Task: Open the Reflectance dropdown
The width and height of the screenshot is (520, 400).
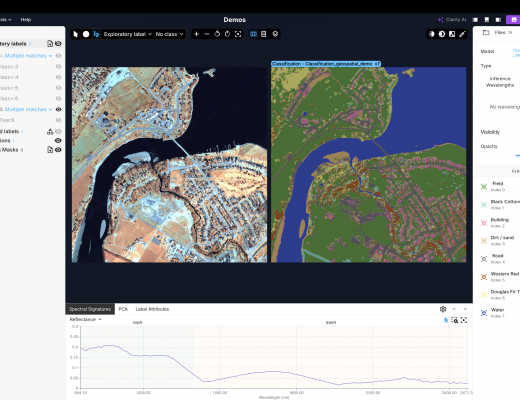Action: (85, 319)
